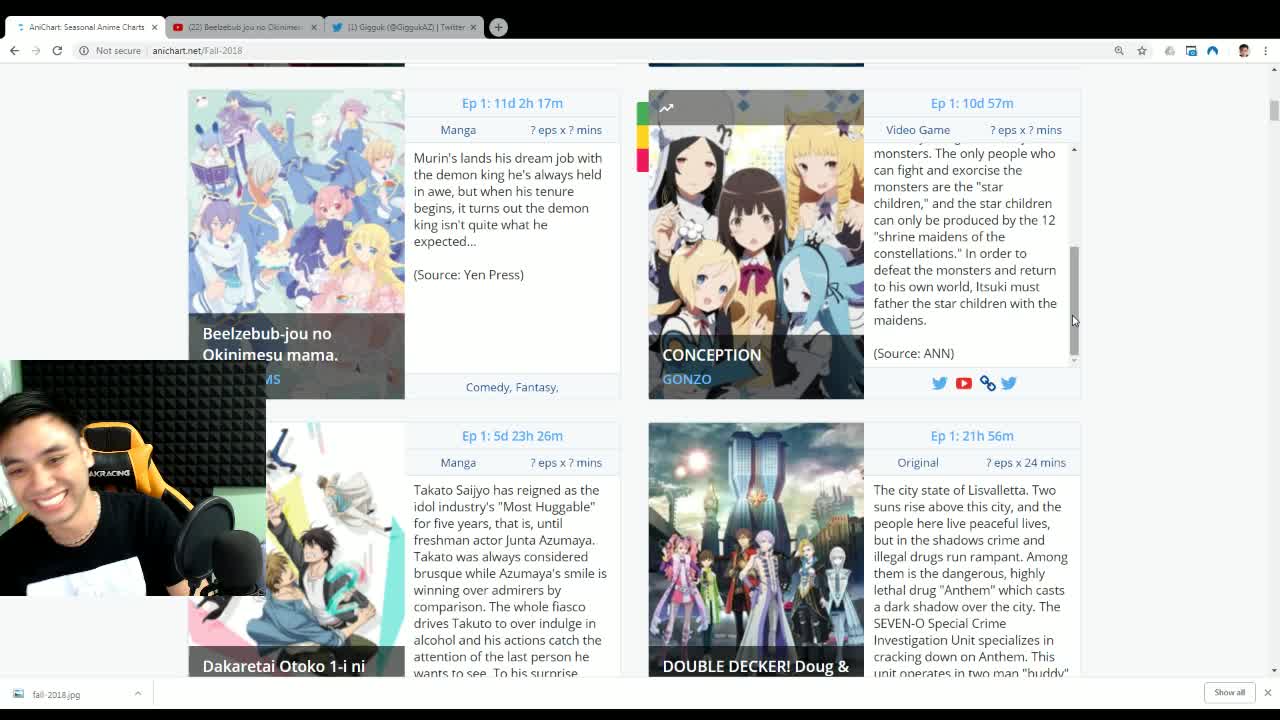The image size is (1280, 720).
Task: Open the Chrome three-dot menu
Action: click(x=1265, y=51)
